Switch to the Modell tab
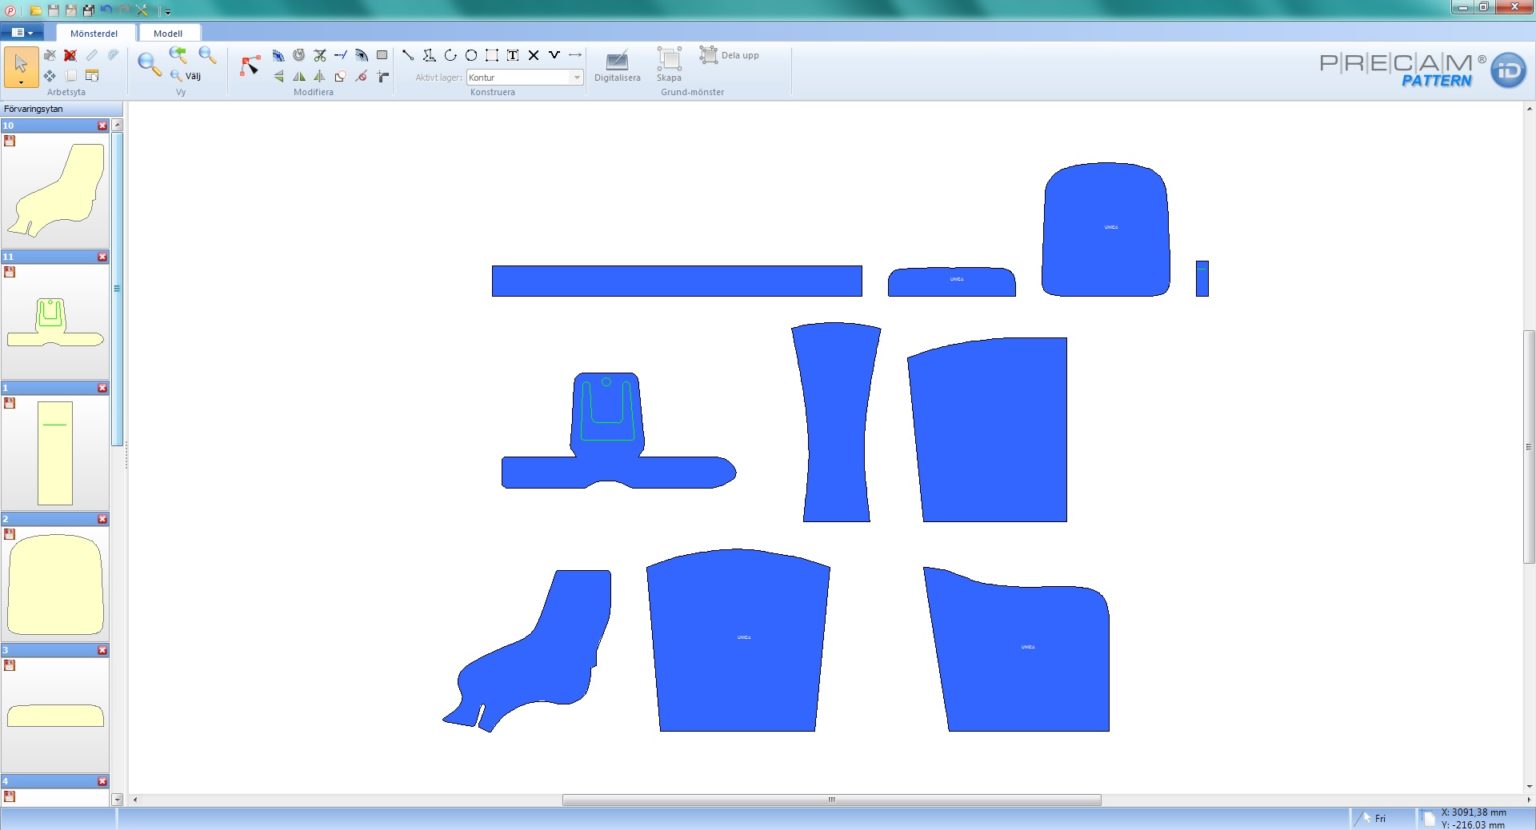This screenshot has height=830, width=1536. tap(168, 33)
